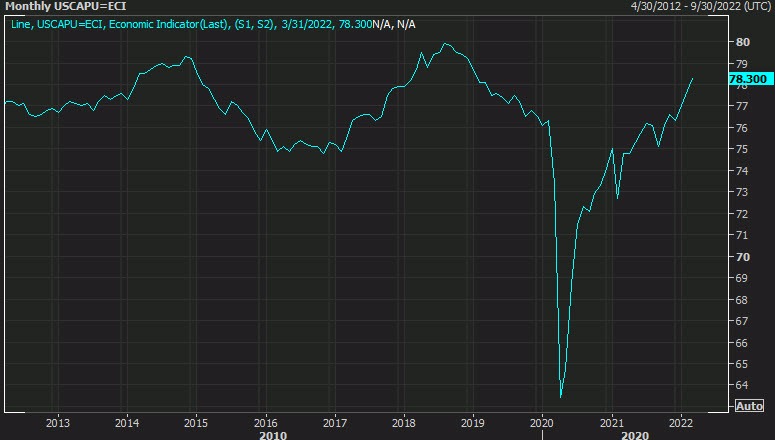Click the 79 y-axis value label
The height and width of the screenshot is (440, 775).
[742, 64]
